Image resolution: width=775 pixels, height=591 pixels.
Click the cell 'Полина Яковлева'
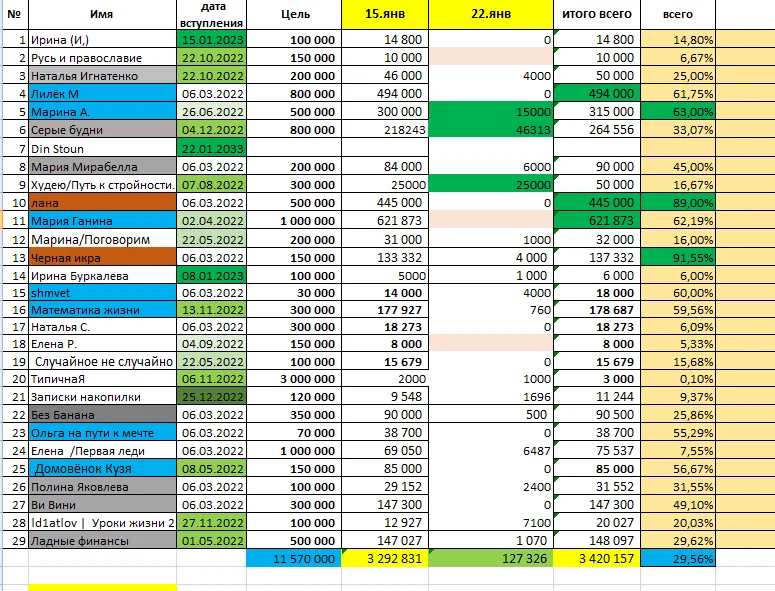coord(102,487)
